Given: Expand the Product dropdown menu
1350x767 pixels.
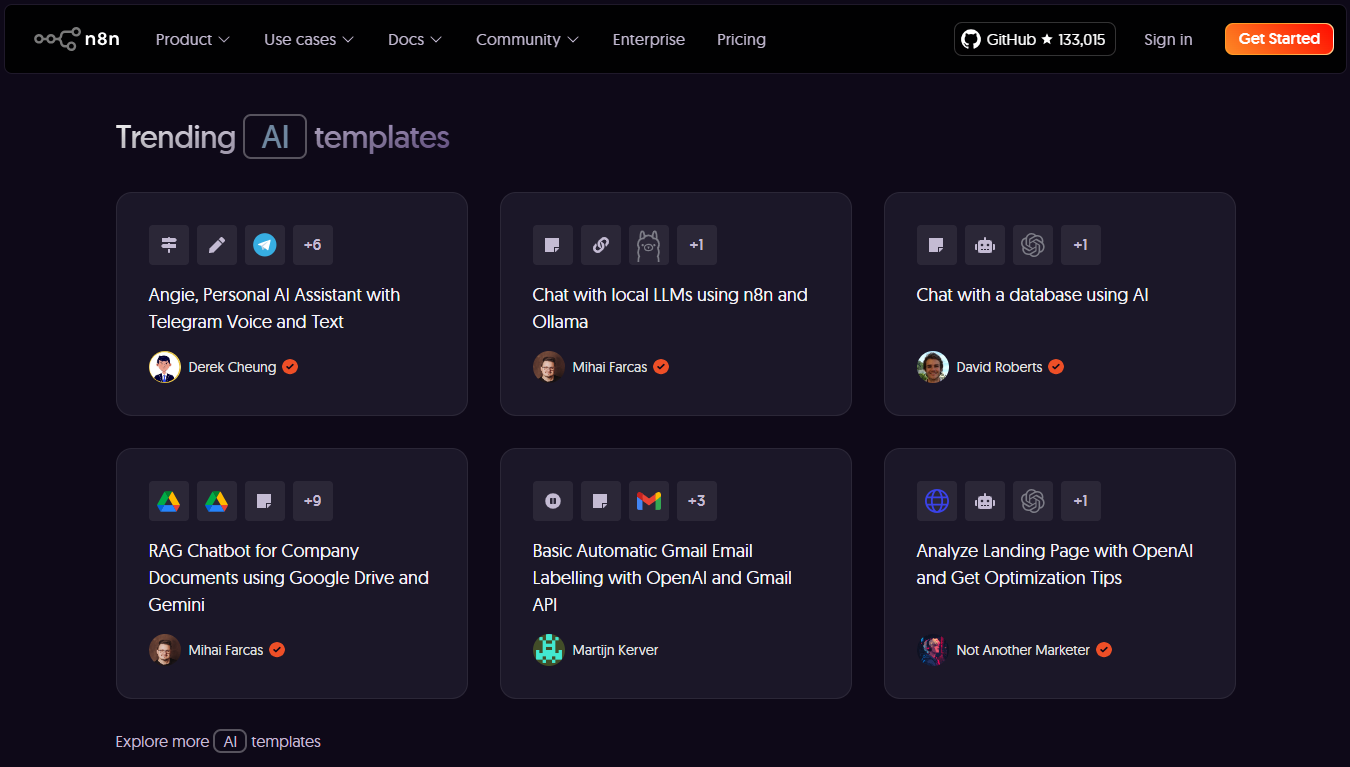Looking at the screenshot, I should pyautogui.click(x=193, y=39).
